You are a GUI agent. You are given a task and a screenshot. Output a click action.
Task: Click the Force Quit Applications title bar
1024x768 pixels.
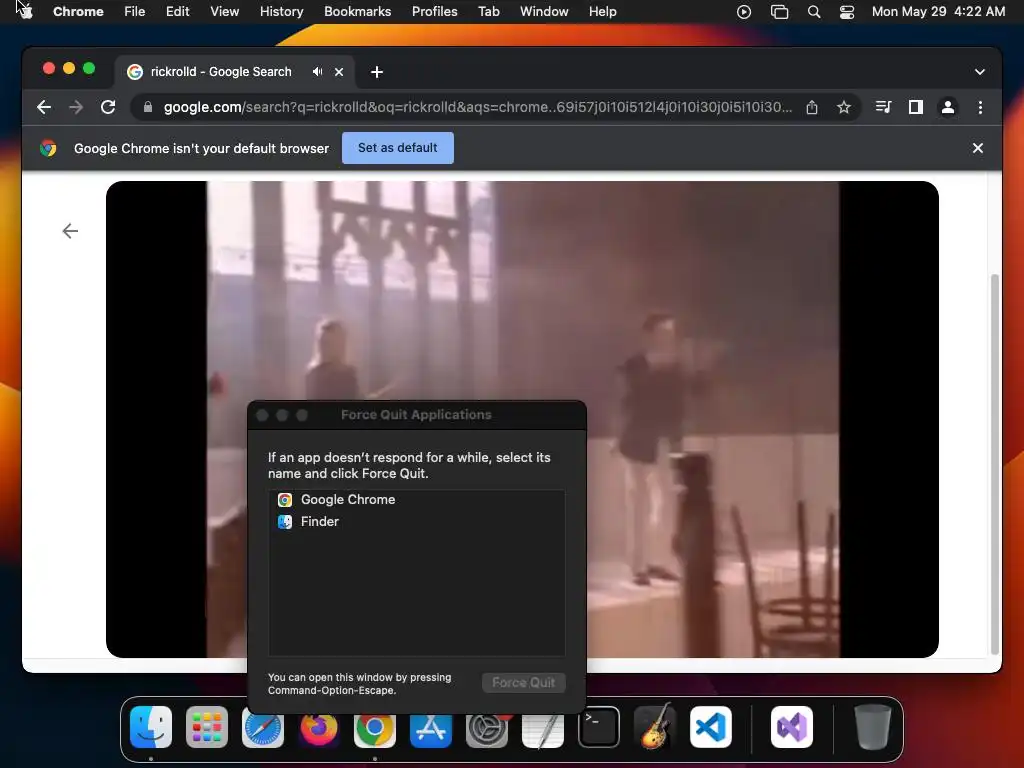[x=417, y=415]
